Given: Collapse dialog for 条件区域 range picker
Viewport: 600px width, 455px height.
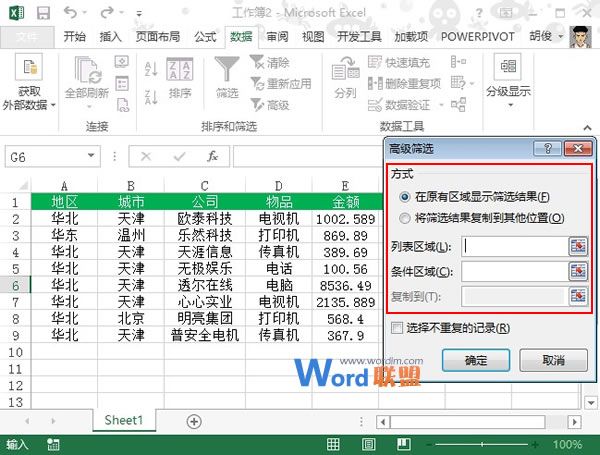Looking at the screenshot, I should tap(578, 271).
